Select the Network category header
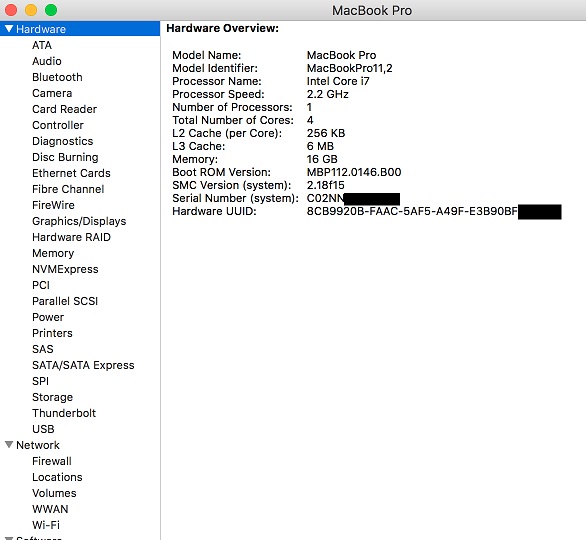Image resolution: width=586 pixels, height=540 pixels. pos(38,445)
